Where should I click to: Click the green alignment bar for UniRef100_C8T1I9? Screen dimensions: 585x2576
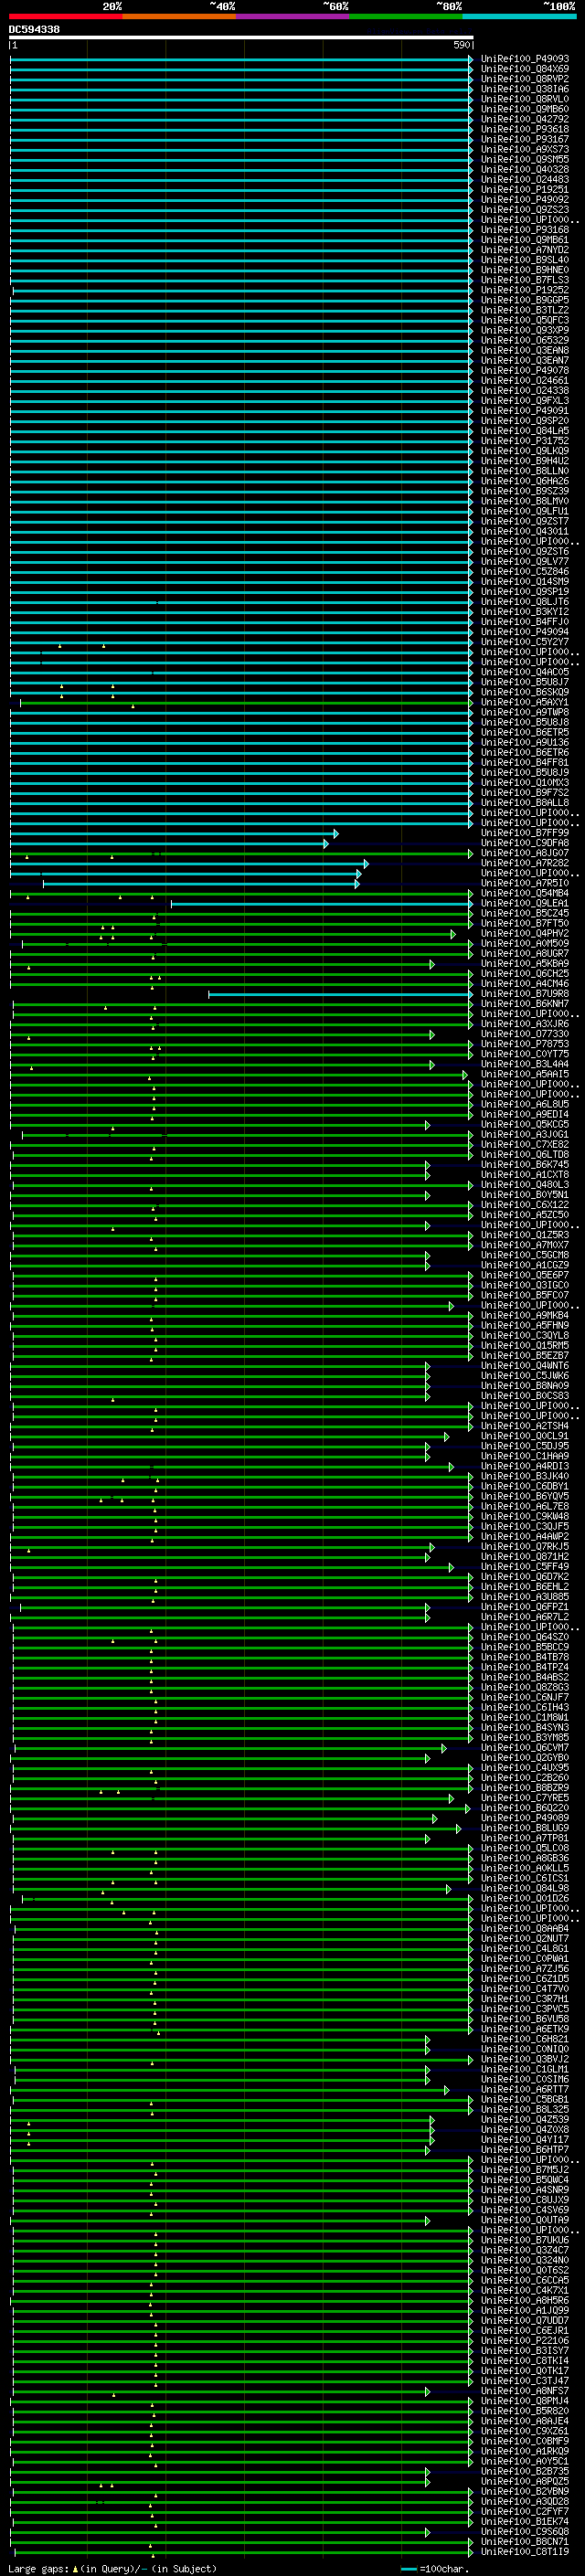click(243, 2552)
